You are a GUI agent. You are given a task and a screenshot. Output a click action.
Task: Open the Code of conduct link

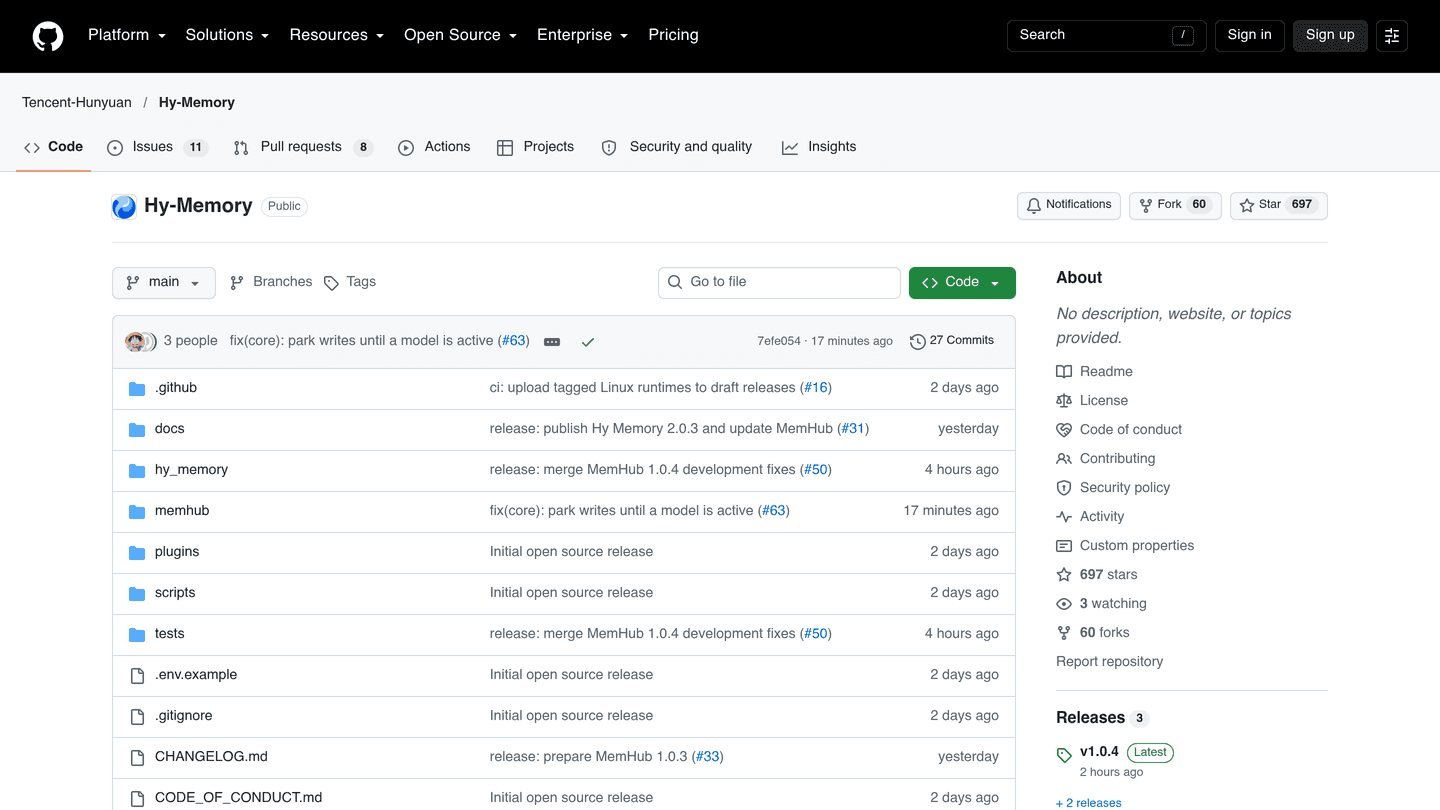[x=1119, y=430]
